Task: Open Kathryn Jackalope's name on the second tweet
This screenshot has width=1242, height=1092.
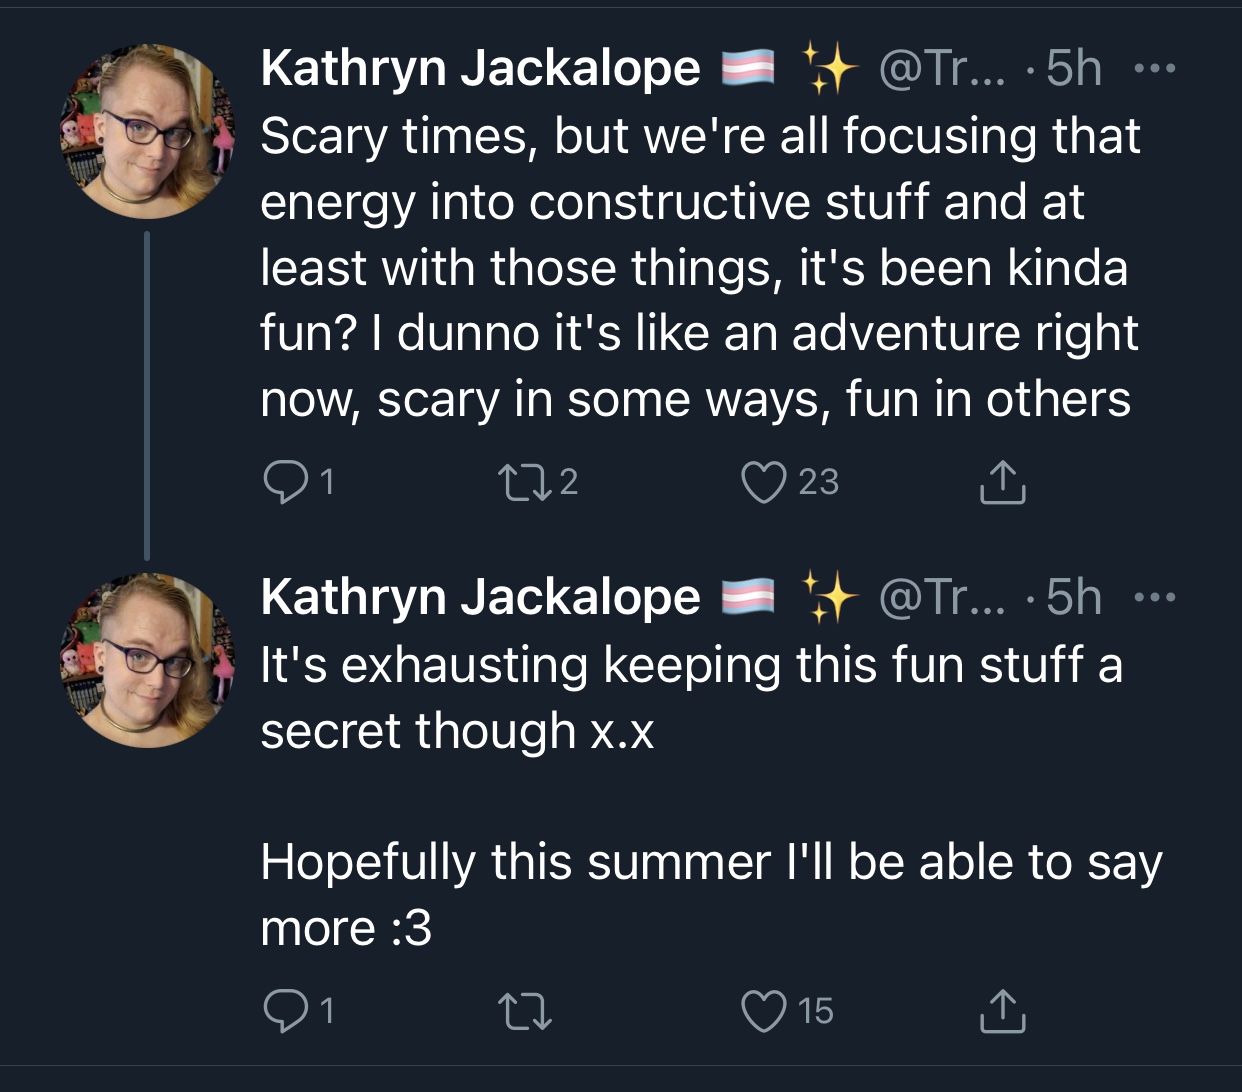Action: pos(480,597)
